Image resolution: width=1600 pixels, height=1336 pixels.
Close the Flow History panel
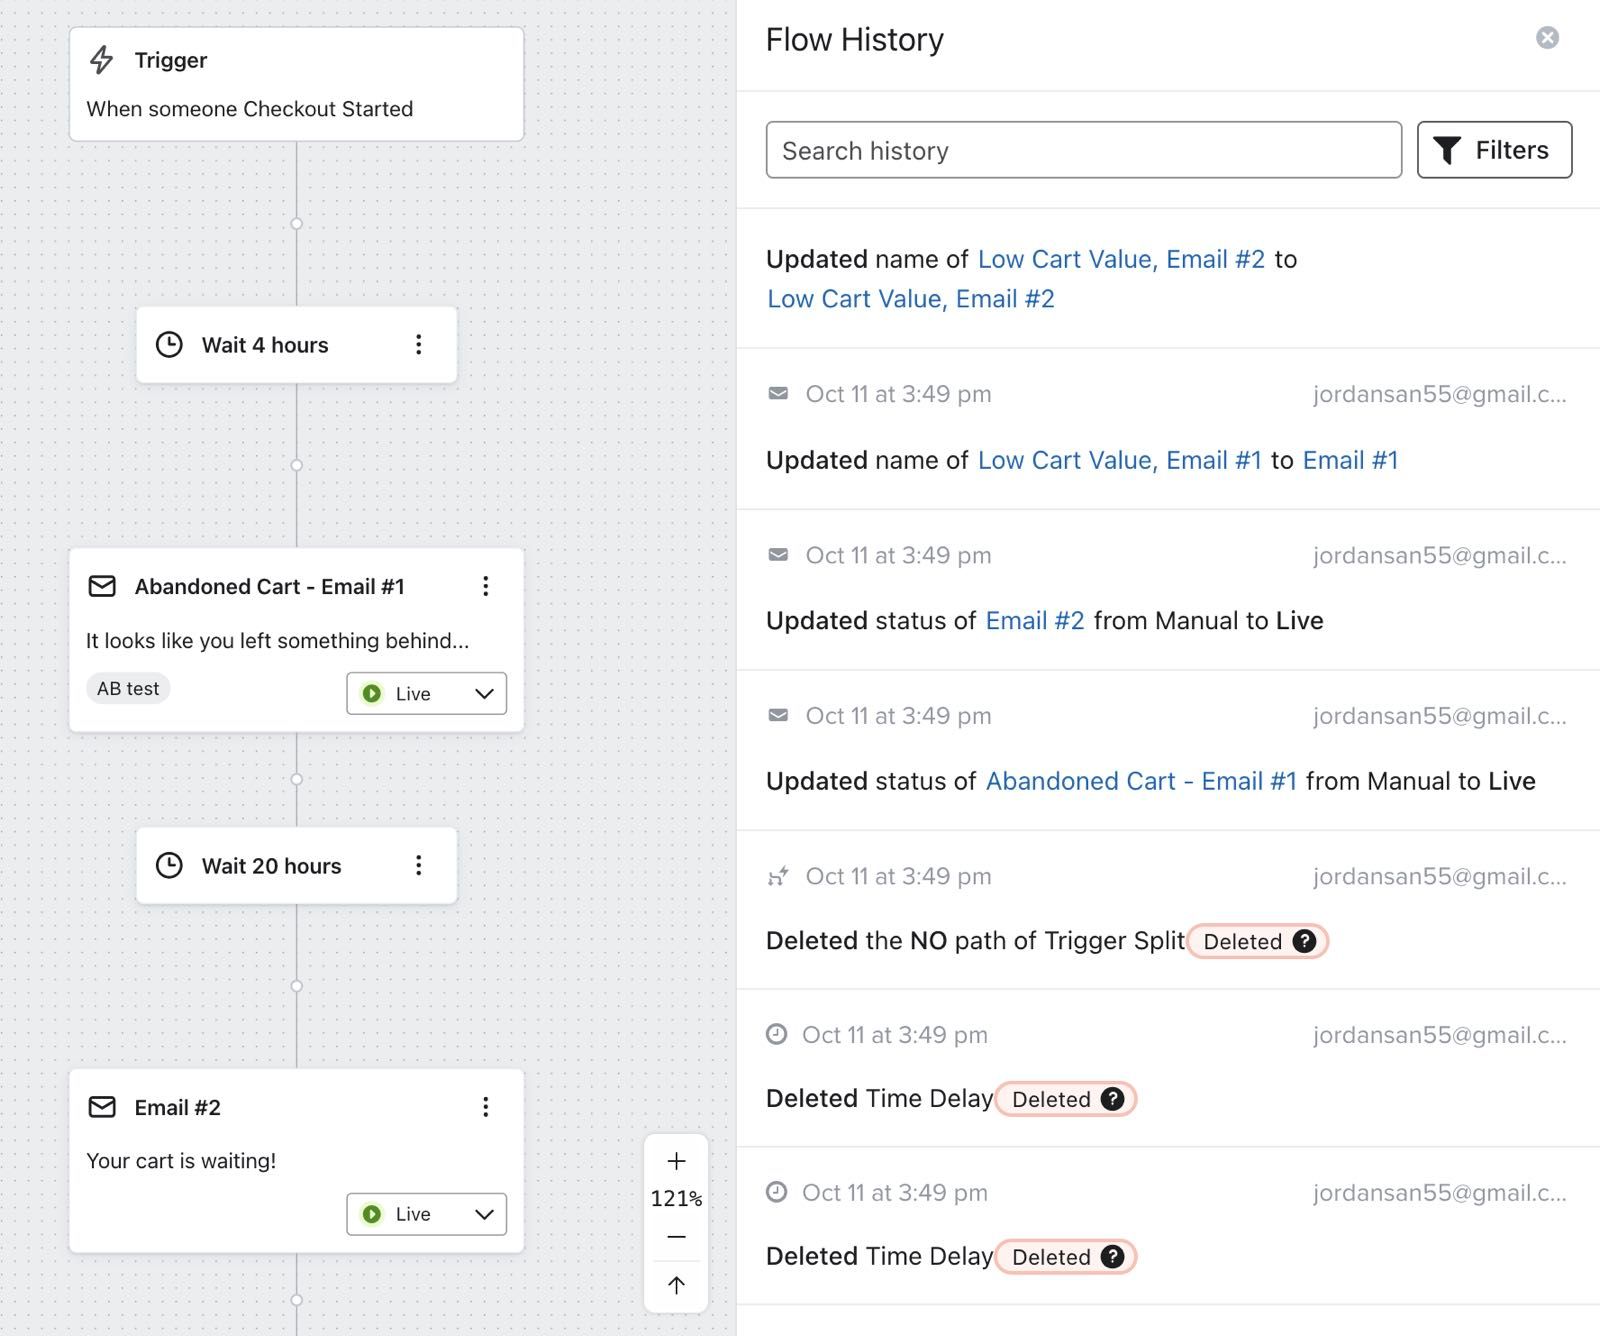(1548, 37)
